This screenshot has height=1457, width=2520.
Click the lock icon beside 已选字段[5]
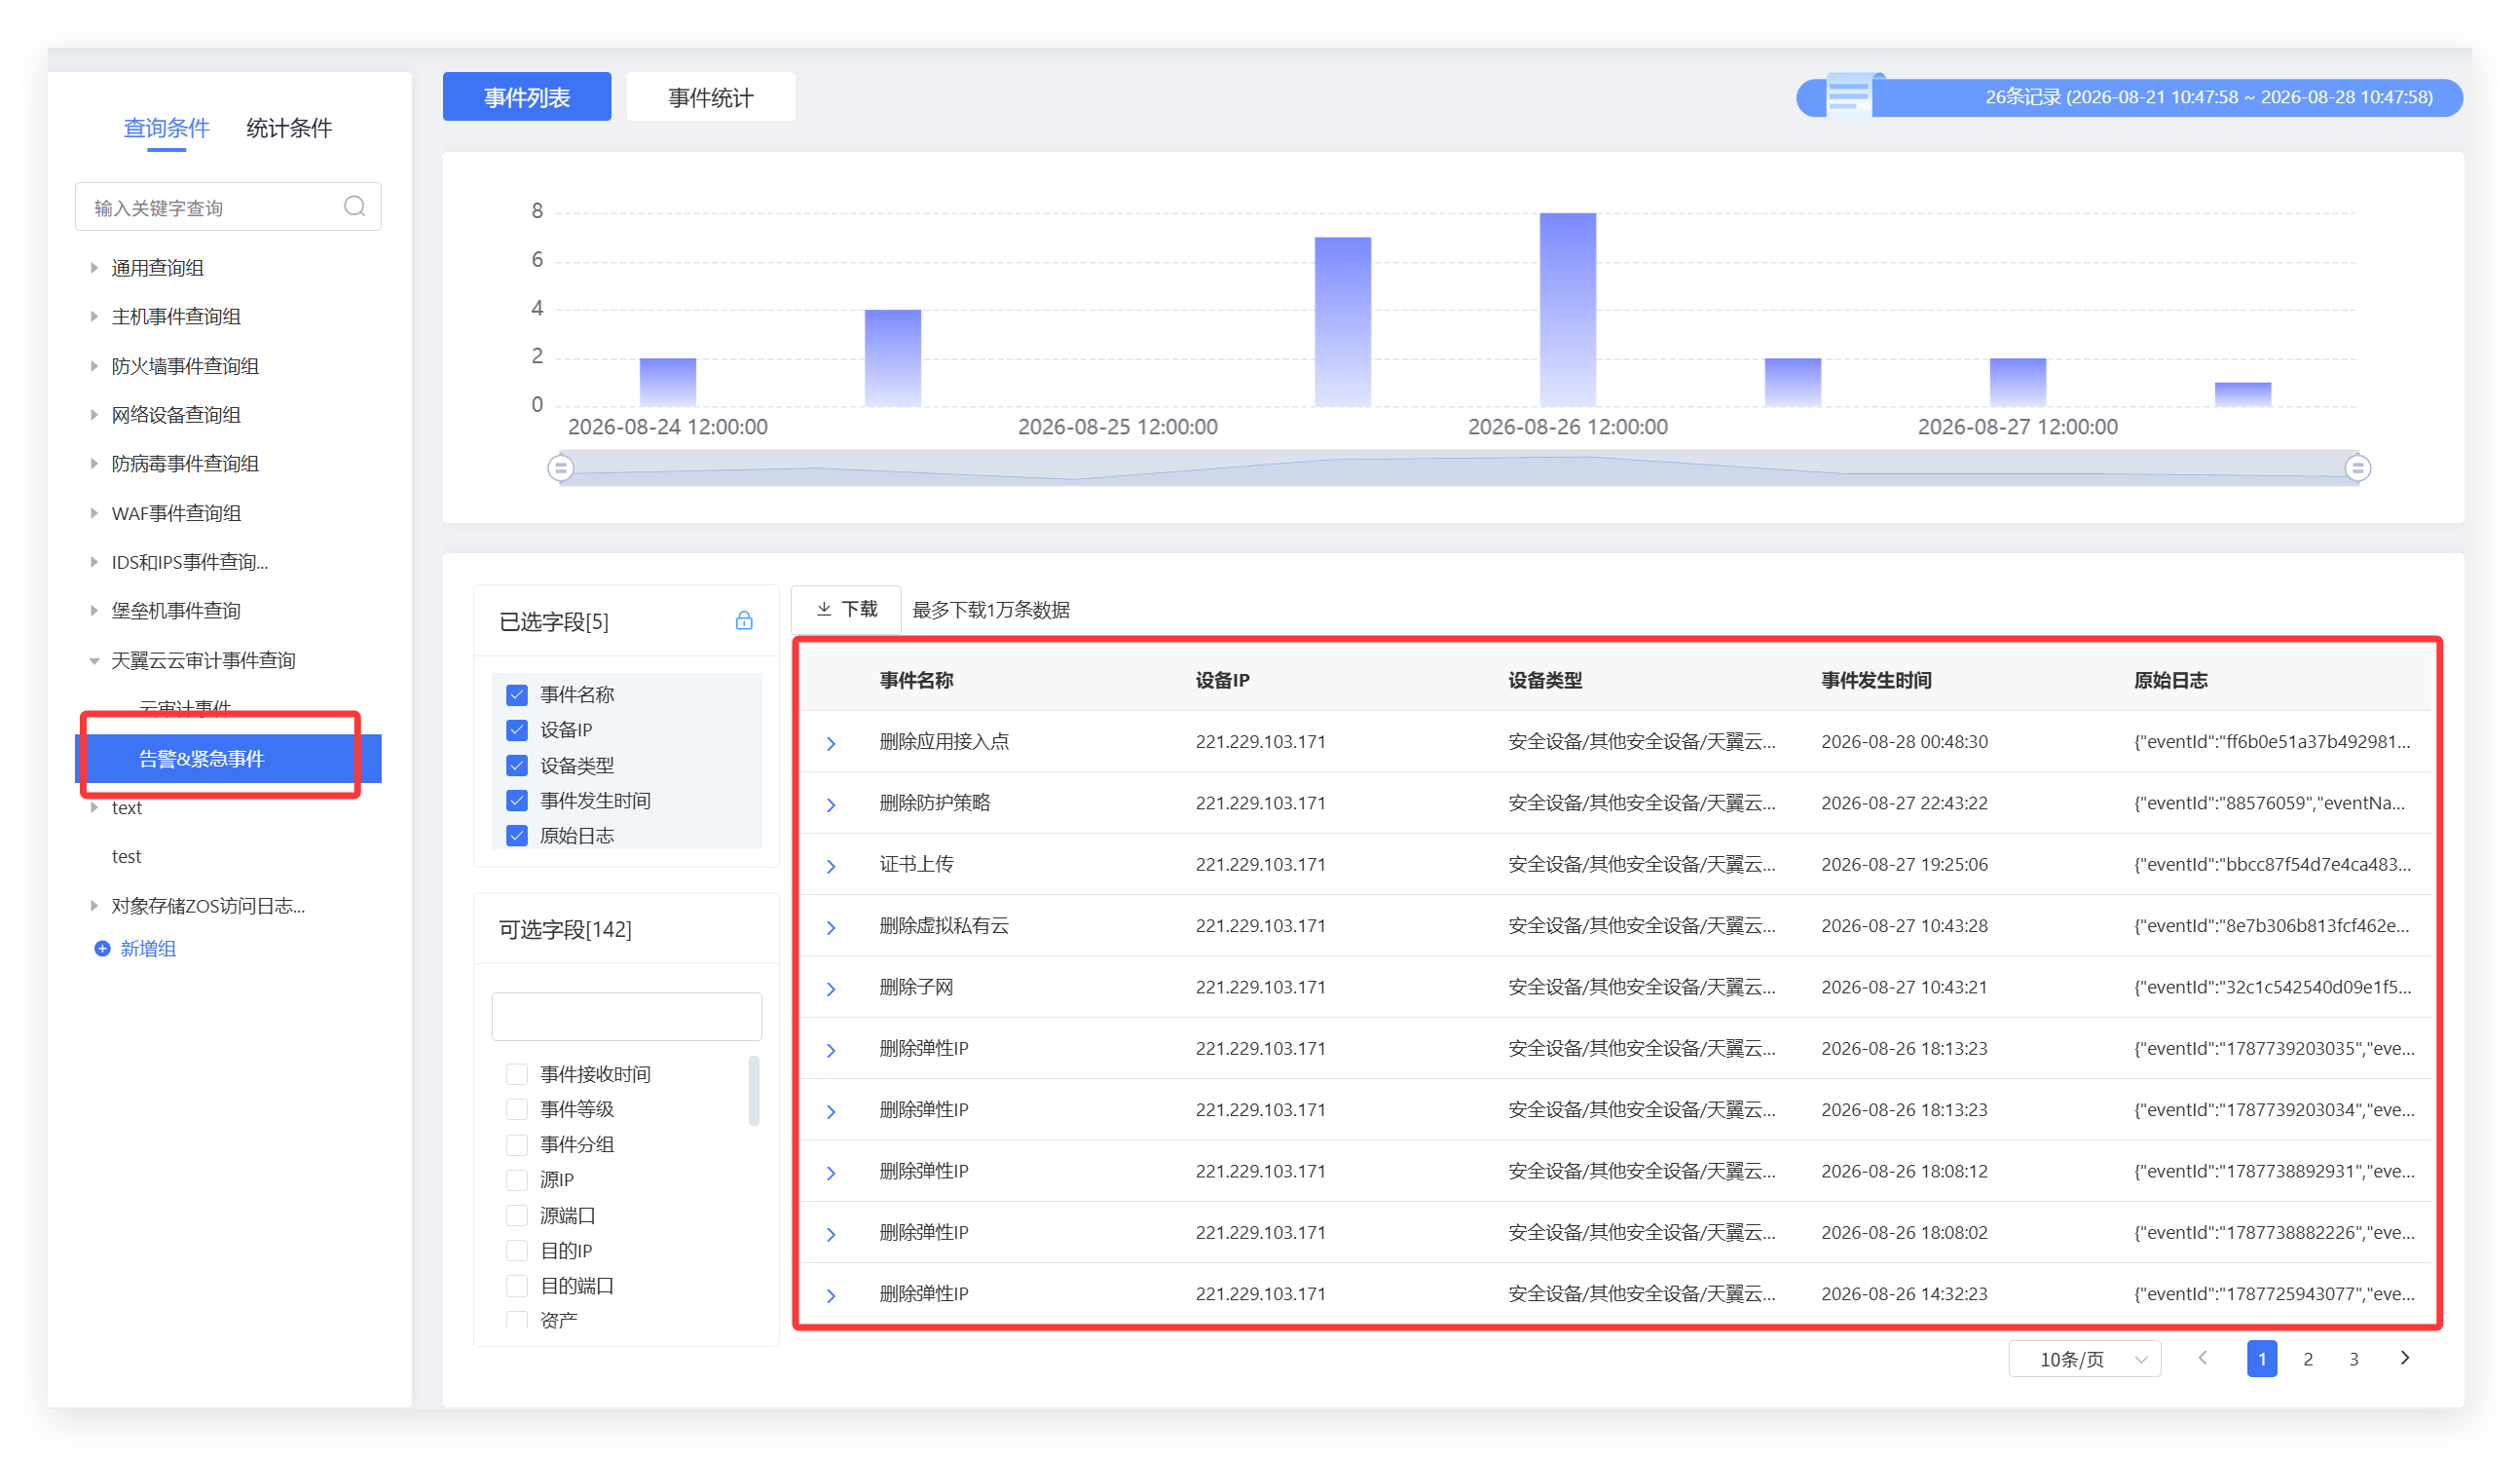coord(744,621)
